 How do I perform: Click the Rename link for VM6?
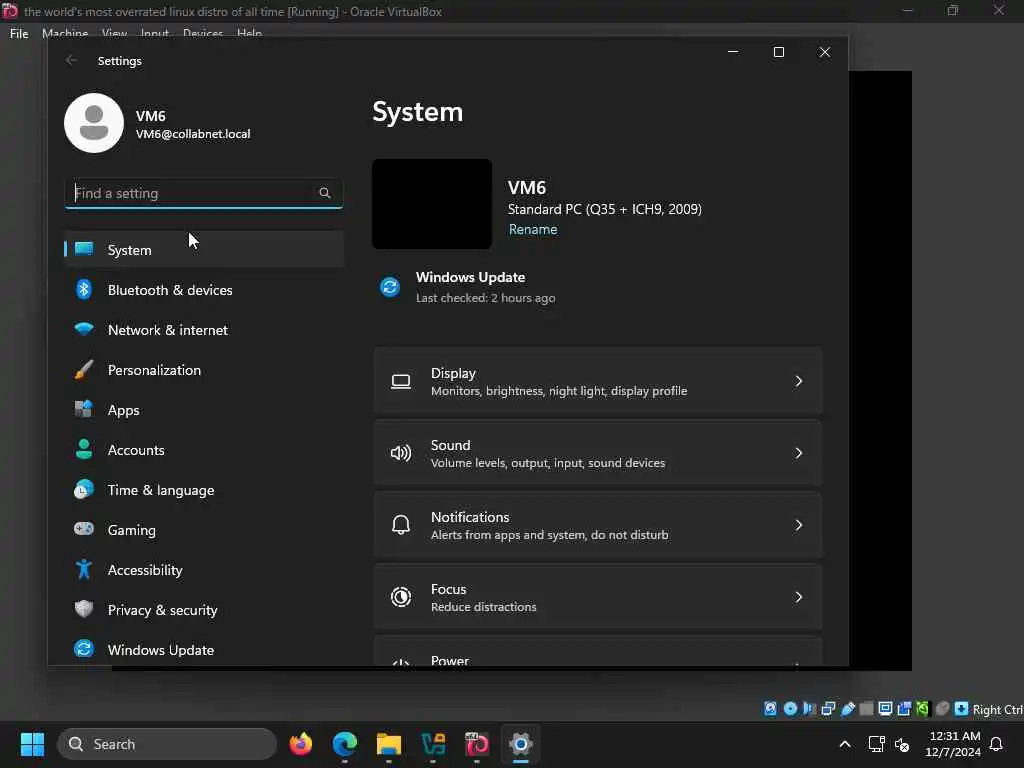(533, 229)
